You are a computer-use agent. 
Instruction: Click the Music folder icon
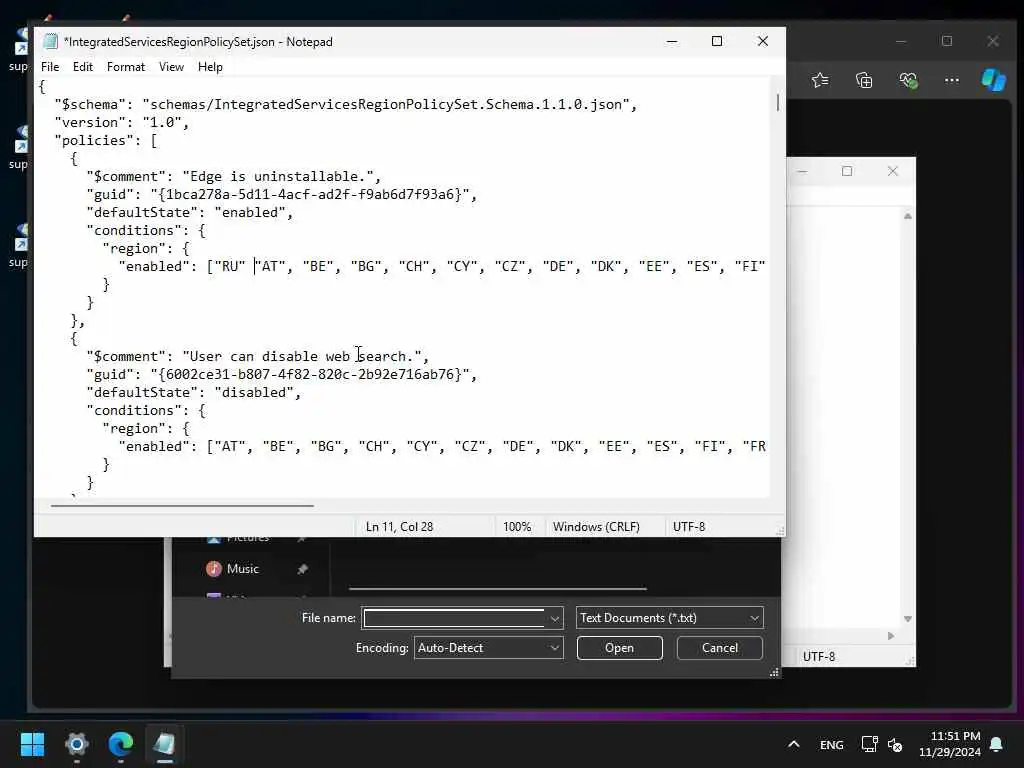tap(214, 569)
